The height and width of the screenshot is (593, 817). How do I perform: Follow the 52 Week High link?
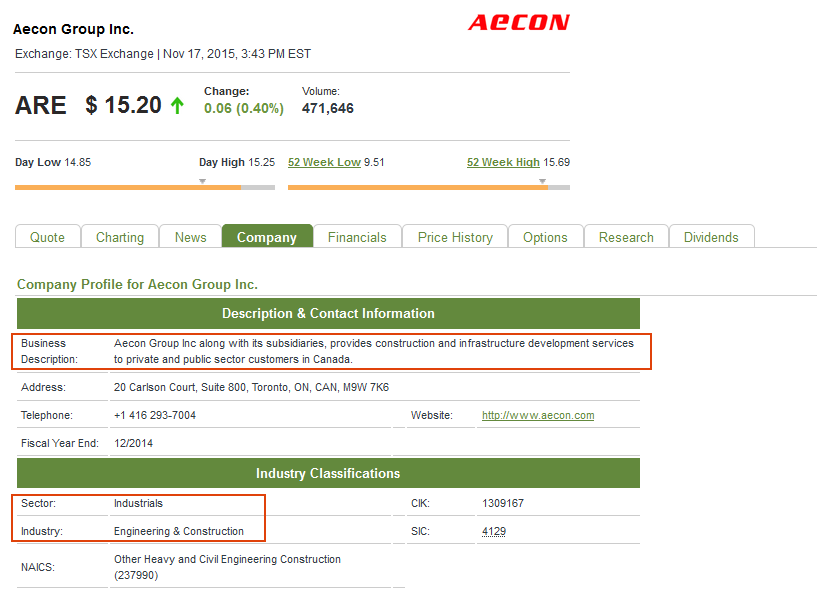click(x=503, y=162)
